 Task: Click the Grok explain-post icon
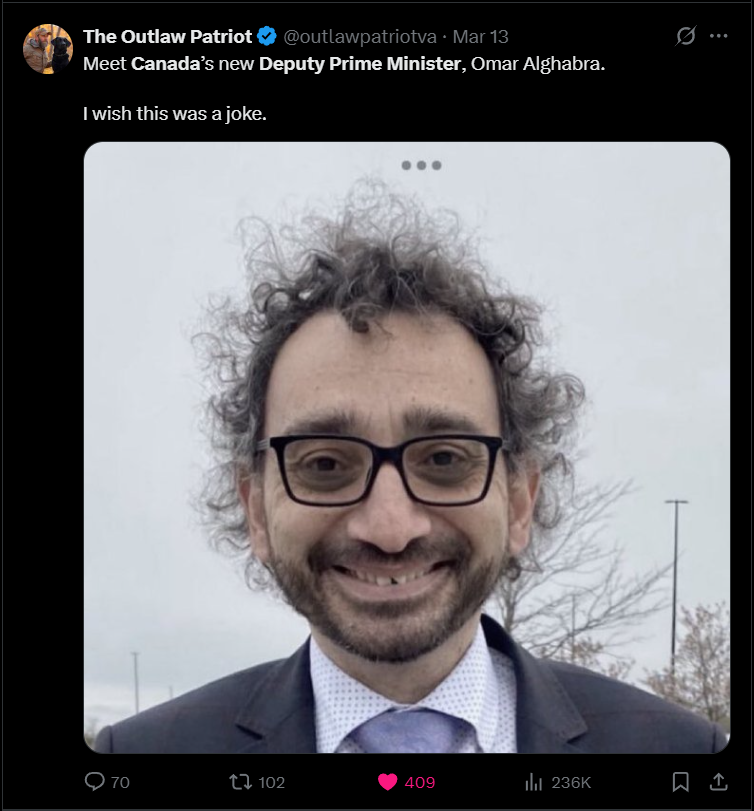pos(686,36)
